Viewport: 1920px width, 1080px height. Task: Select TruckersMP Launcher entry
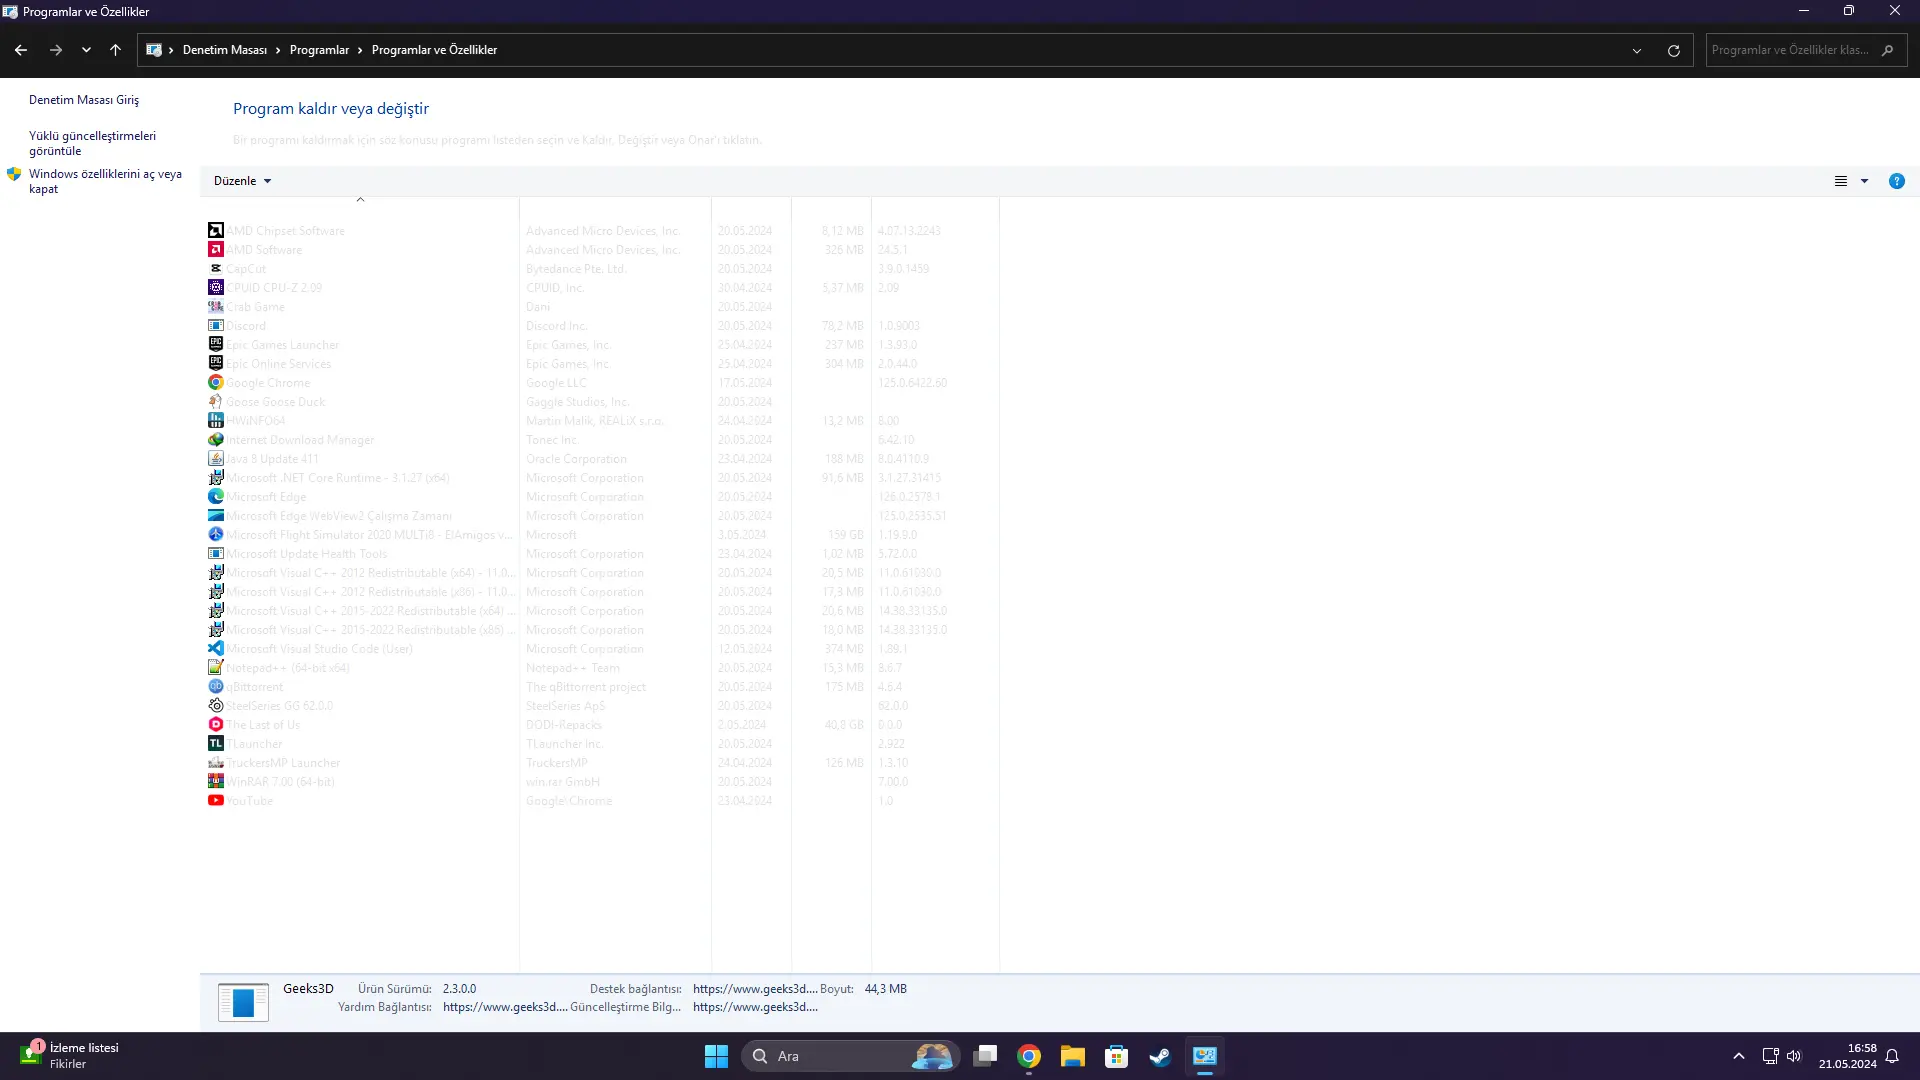click(283, 763)
